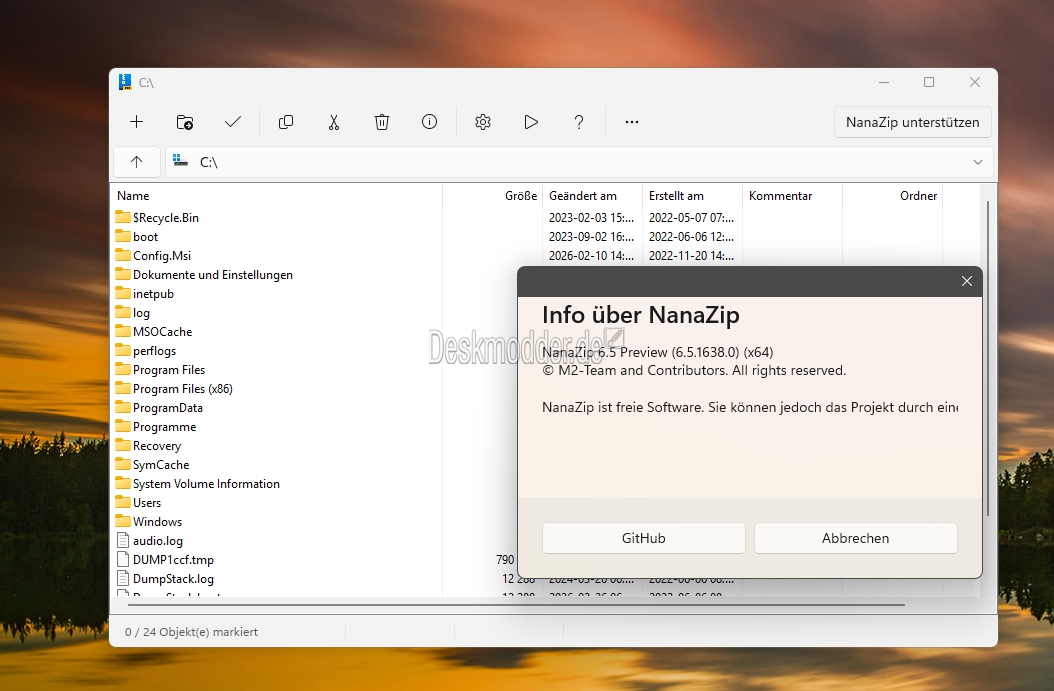
Task: Click the Add (plus) toolbar icon
Action: pyautogui.click(x=137, y=122)
